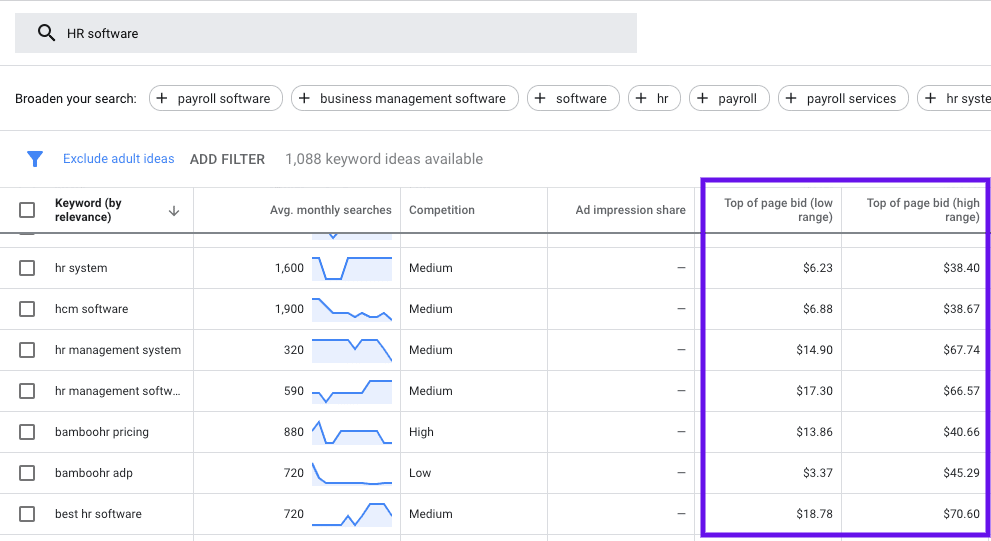Sort by Top of page bid (high range)
The image size is (991, 541).
point(923,210)
